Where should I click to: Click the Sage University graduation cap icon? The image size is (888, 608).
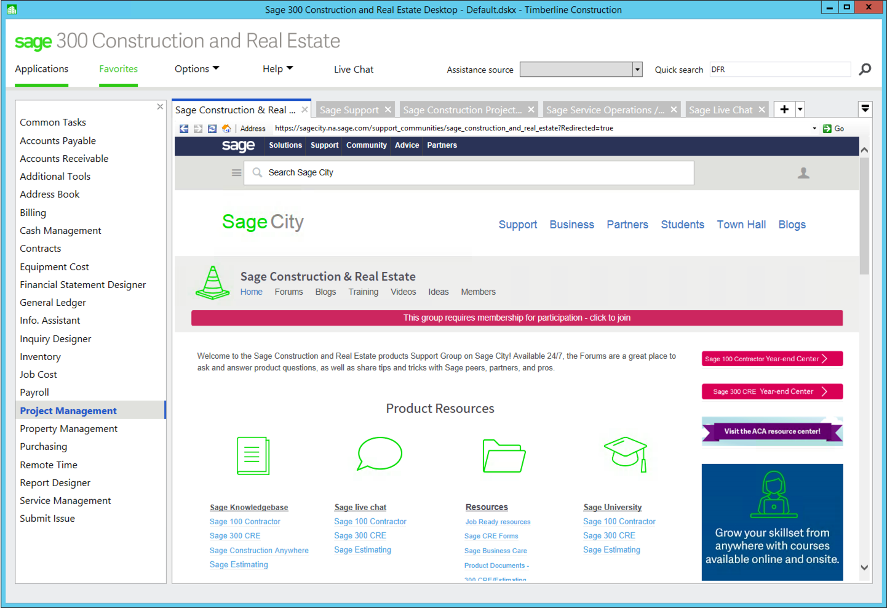626,454
